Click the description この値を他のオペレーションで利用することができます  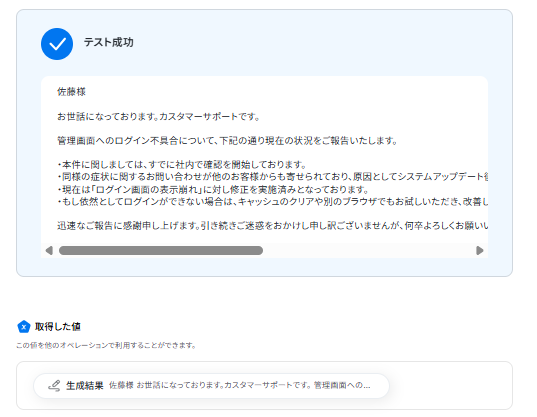pos(106,345)
